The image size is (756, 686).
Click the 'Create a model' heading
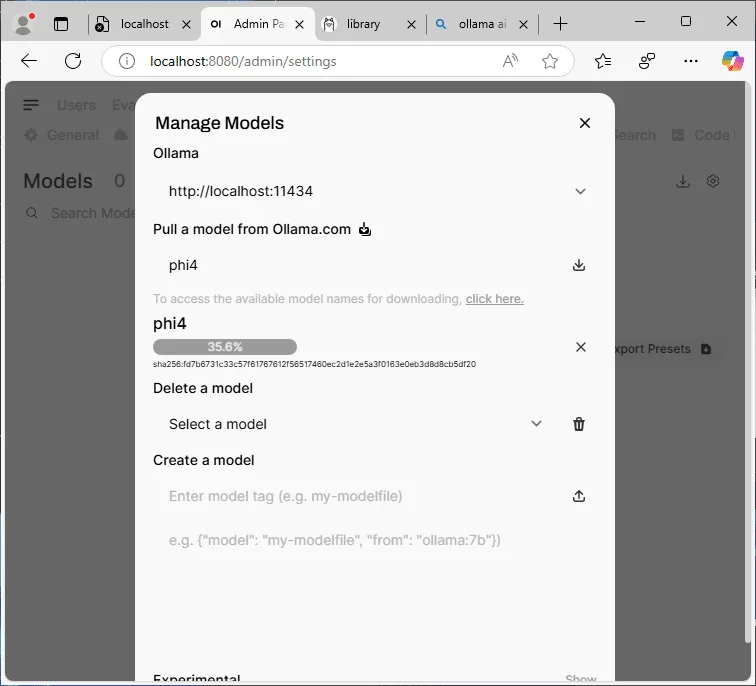pyautogui.click(x=203, y=460)
